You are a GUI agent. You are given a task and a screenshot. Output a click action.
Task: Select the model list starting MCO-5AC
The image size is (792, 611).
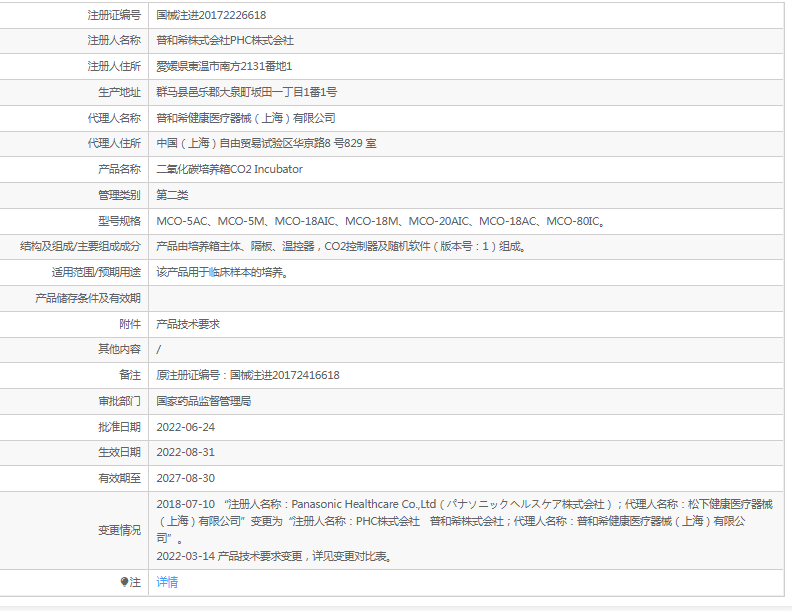coord(381,221)
